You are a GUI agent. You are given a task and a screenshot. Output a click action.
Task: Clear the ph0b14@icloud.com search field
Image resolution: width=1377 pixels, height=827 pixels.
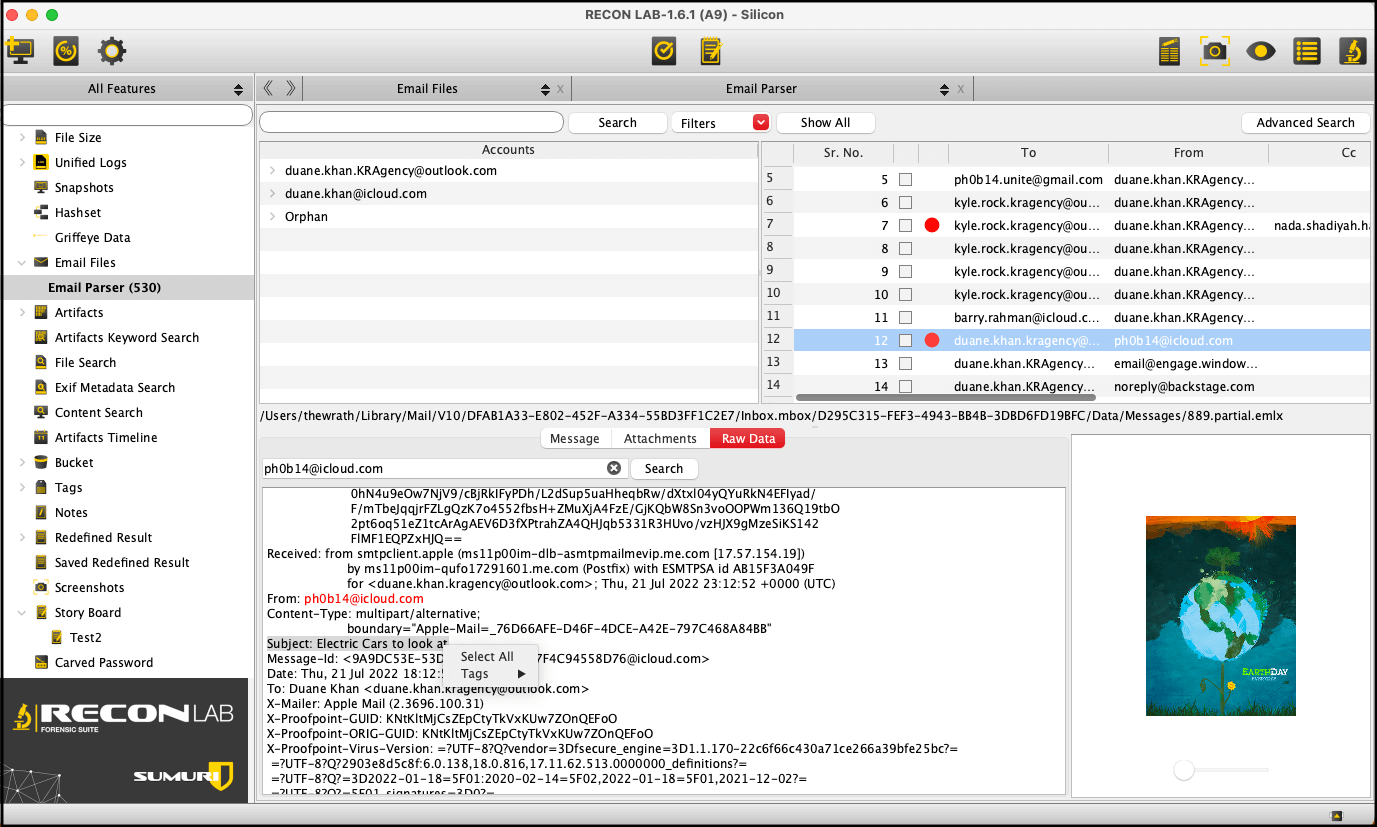(614, 468)
